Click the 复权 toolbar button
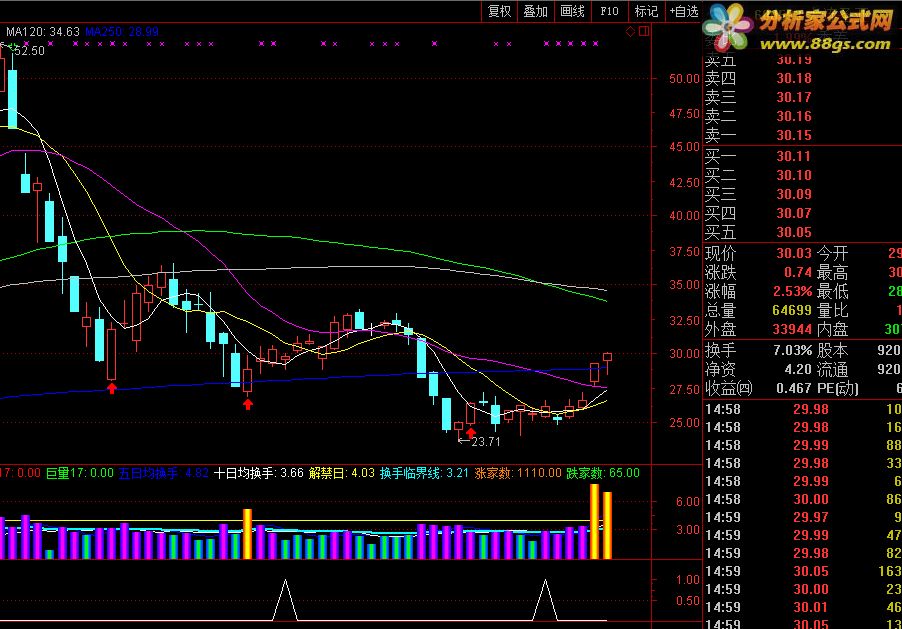 pyautogui.click(x=499, y=12)
